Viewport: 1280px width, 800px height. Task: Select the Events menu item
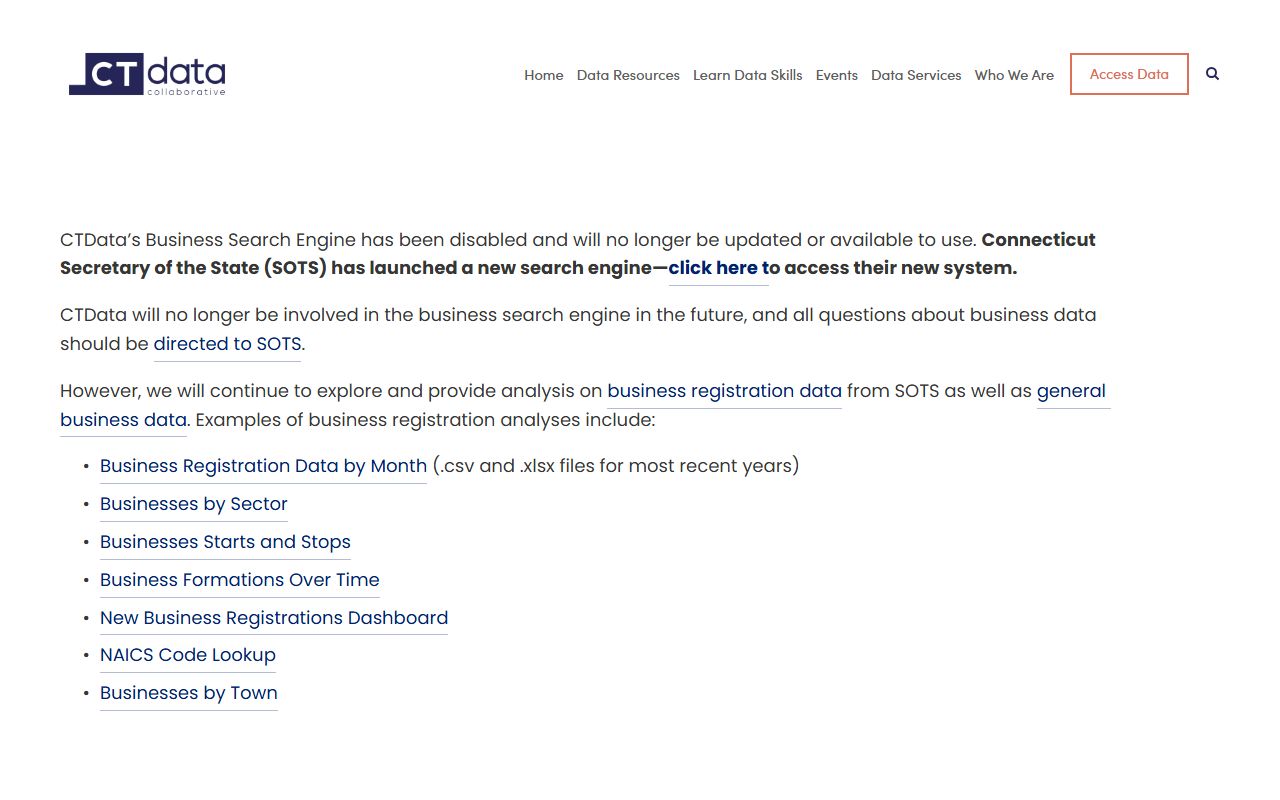(x=837, y=75)
